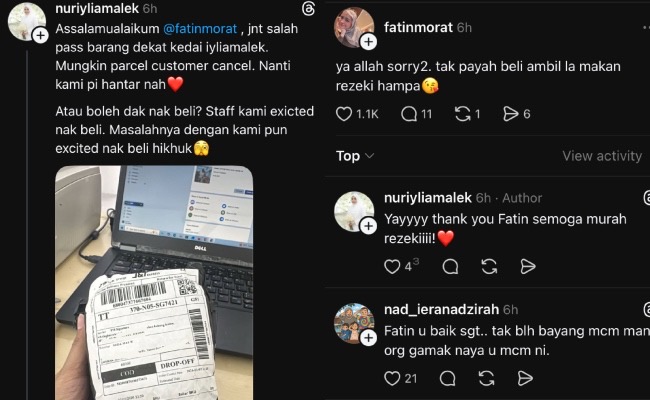
Task: Repost nuriyliamalek's thank you comment
Action: 489,267
